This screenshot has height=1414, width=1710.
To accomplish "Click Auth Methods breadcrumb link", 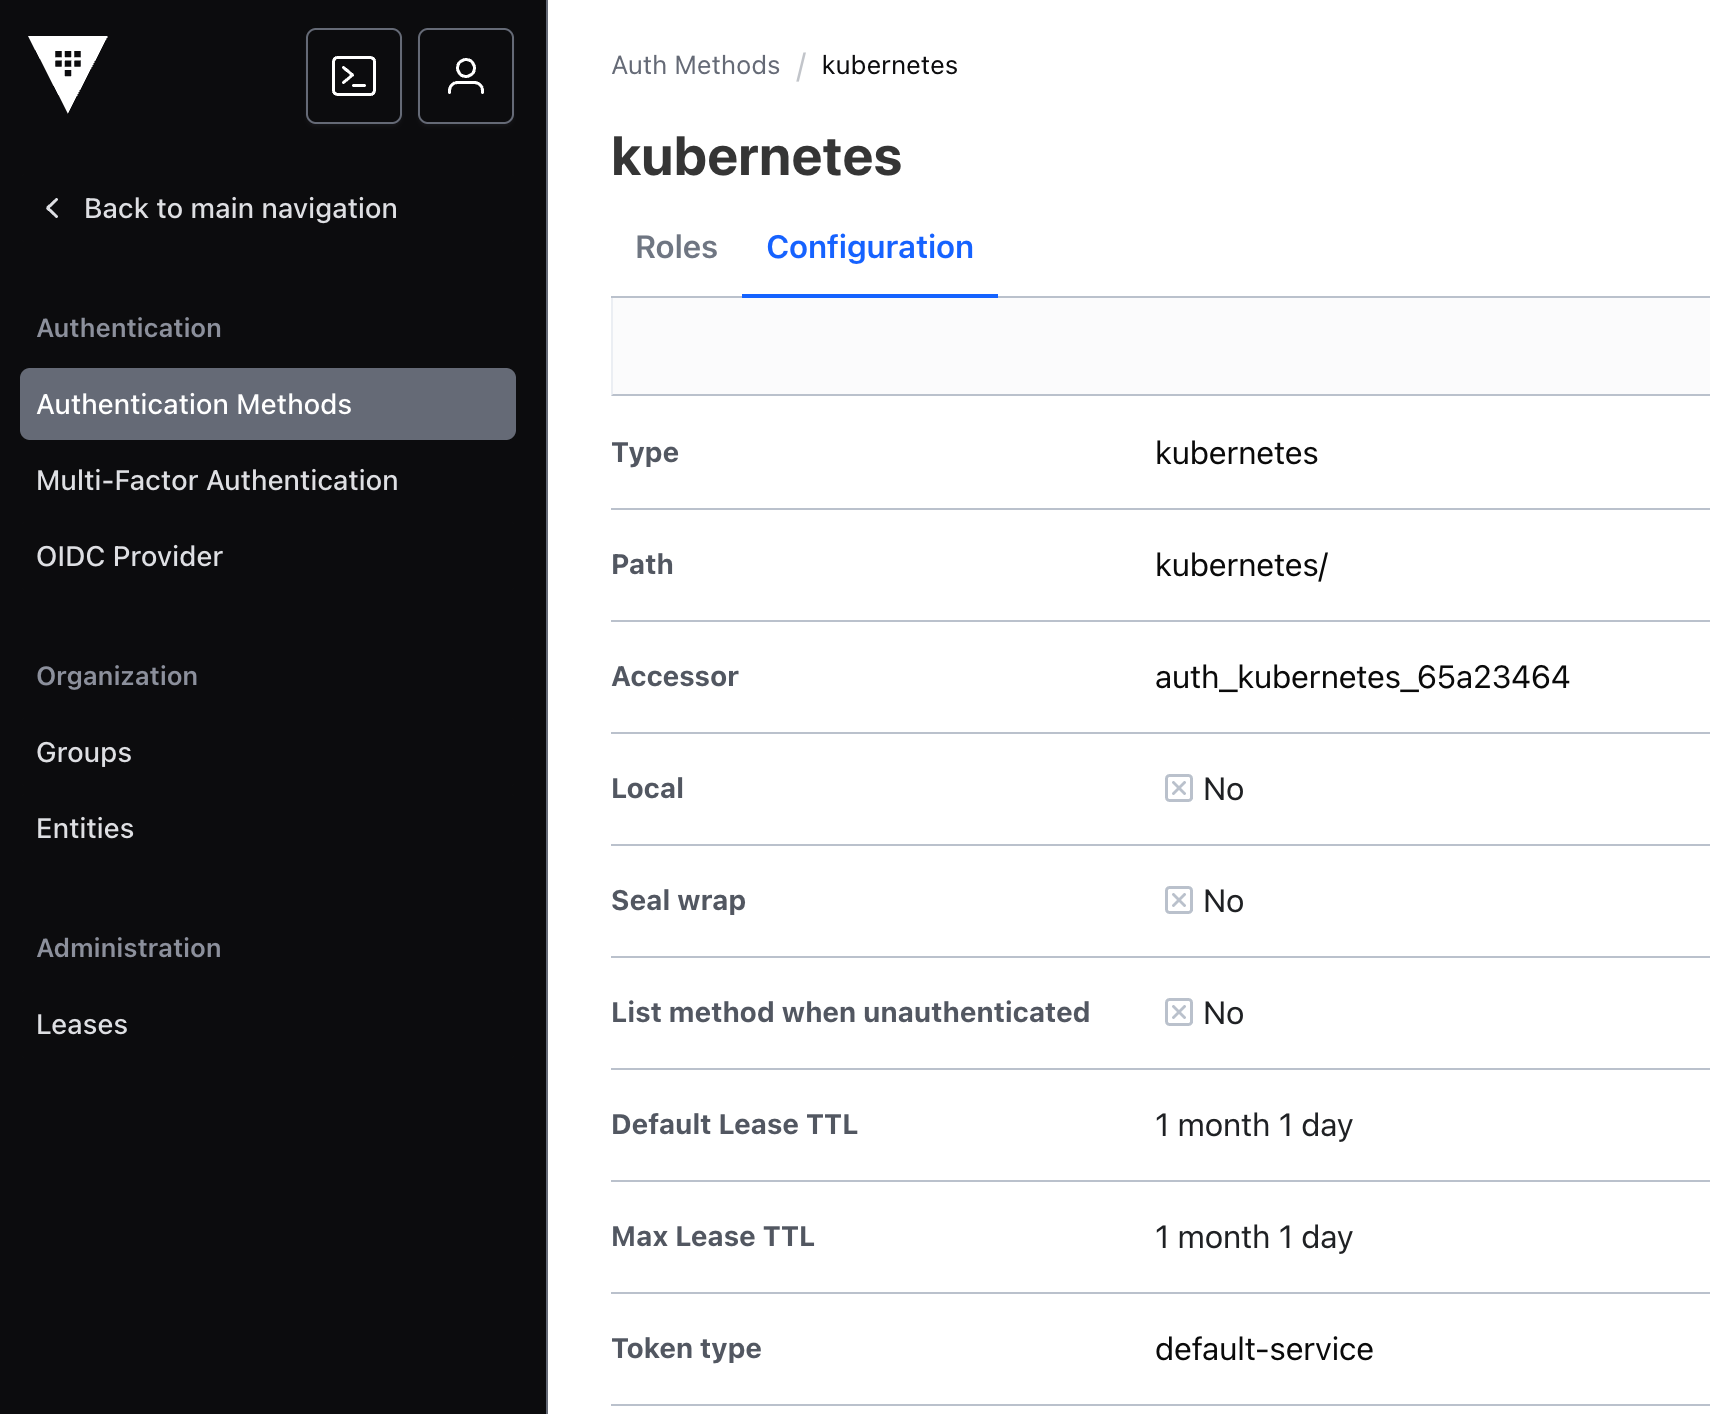I will point(696,65).
